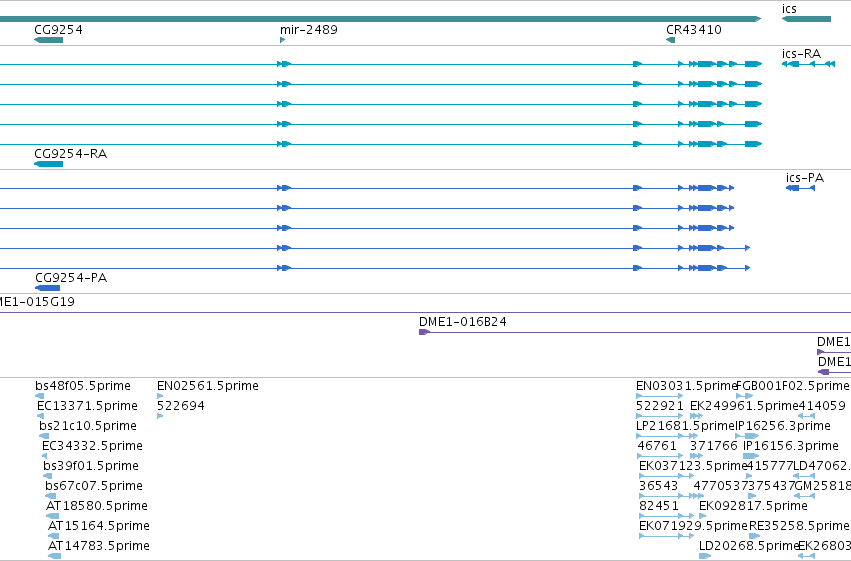Click the 375437 EST label

pos(771,486)
